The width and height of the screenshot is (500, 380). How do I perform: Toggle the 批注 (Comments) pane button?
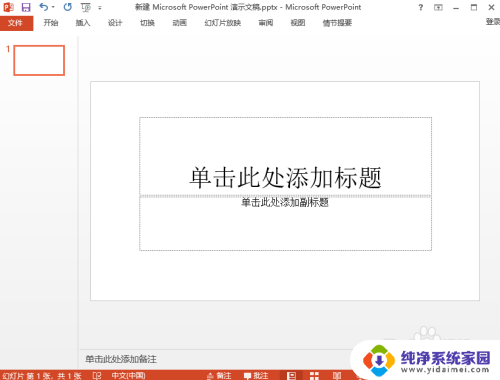click(x=256, y=376)
